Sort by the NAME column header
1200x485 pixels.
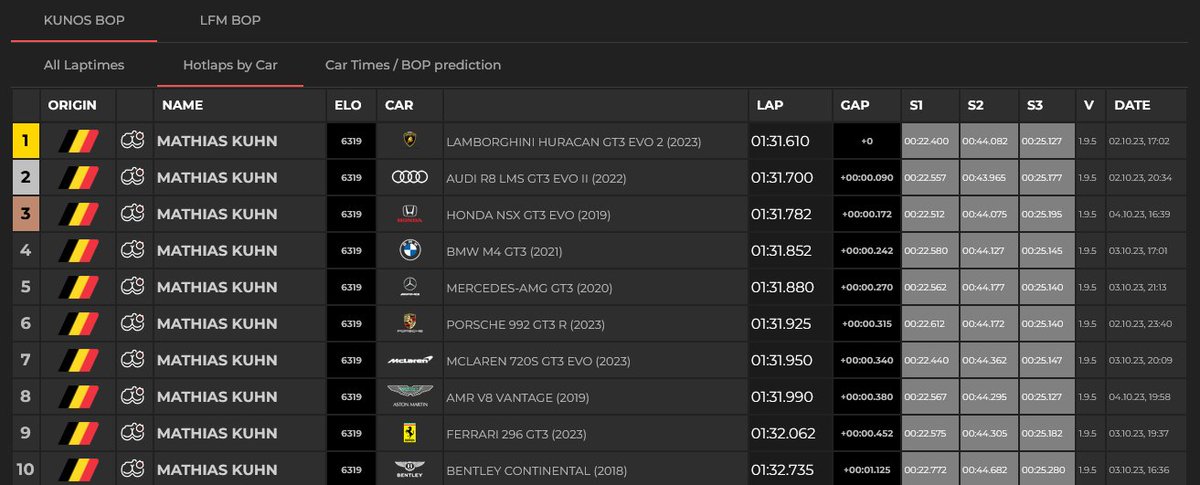(182, 105)
